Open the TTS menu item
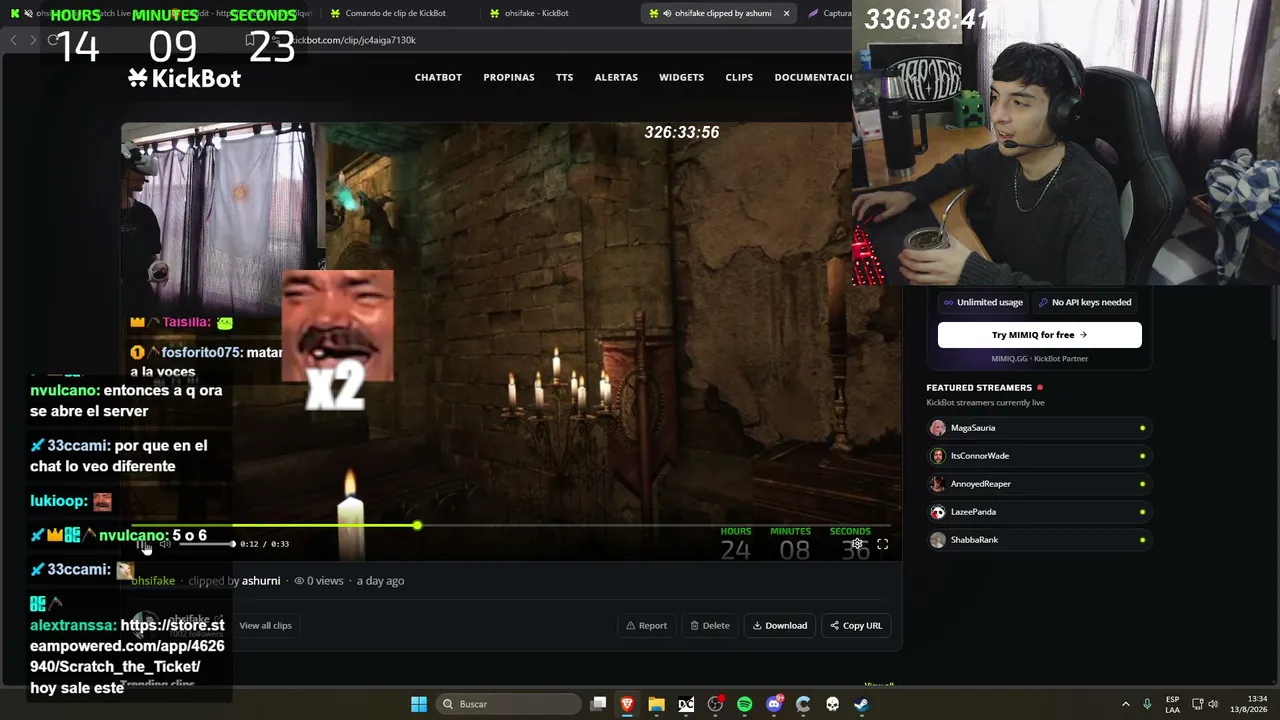 point(565,77)
